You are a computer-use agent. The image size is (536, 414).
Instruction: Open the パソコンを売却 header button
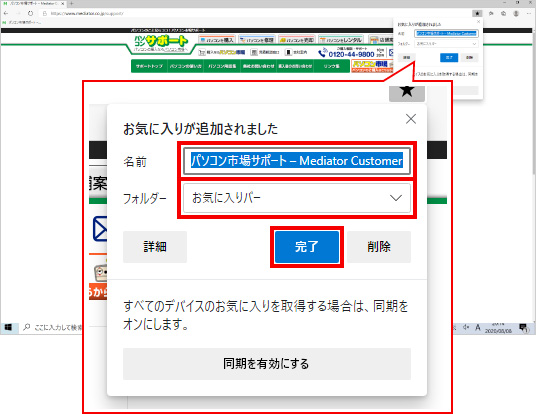pyautogui.click(x=297, y=40)
